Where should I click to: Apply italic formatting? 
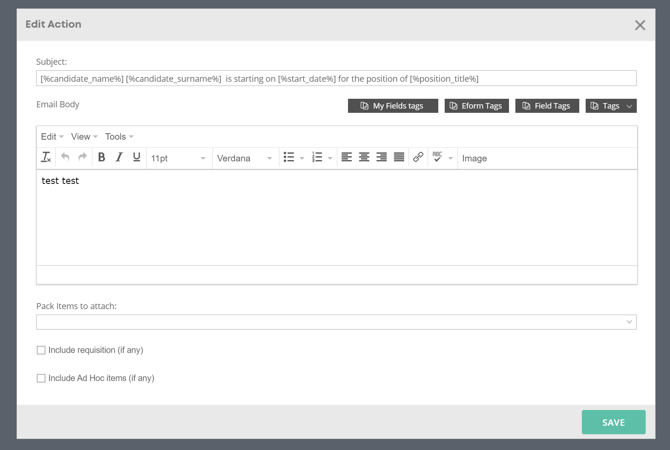coord(119,158)
